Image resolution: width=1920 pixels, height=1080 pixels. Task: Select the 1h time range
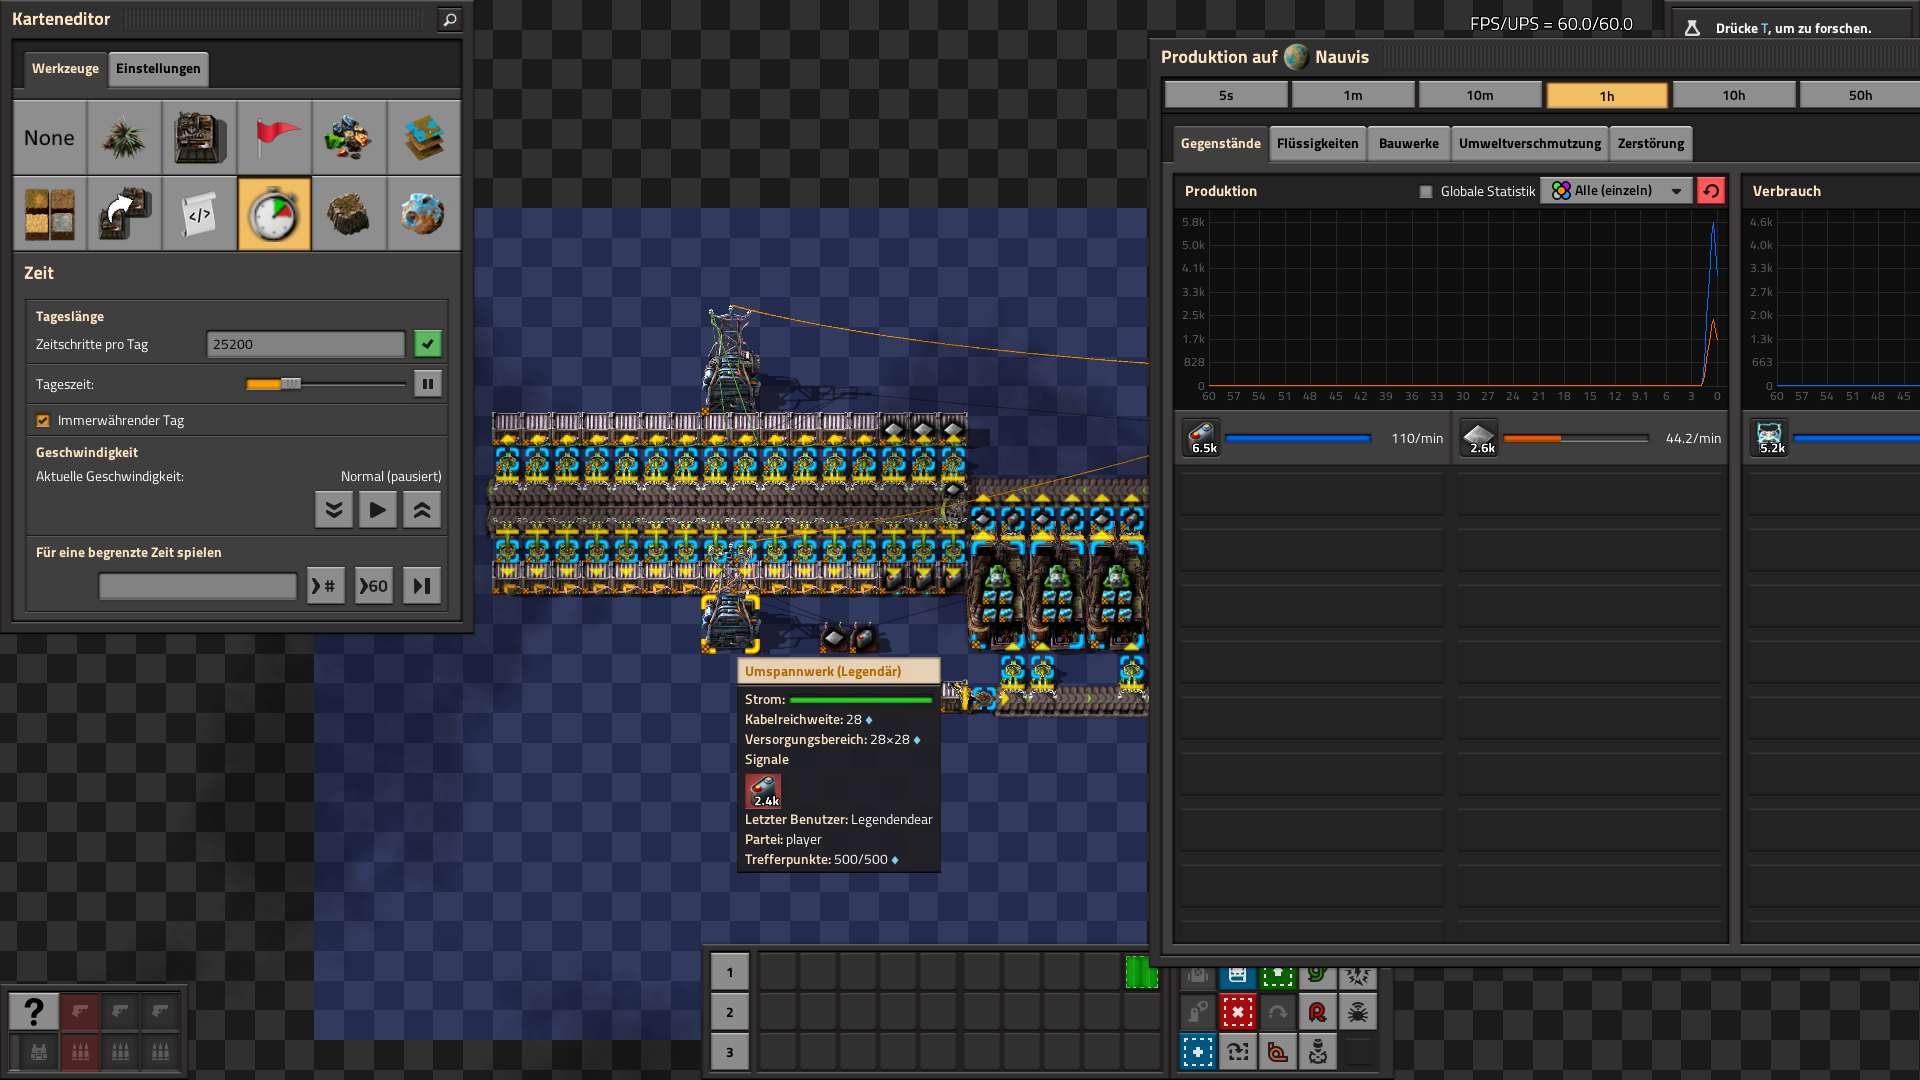[1607, 95]
